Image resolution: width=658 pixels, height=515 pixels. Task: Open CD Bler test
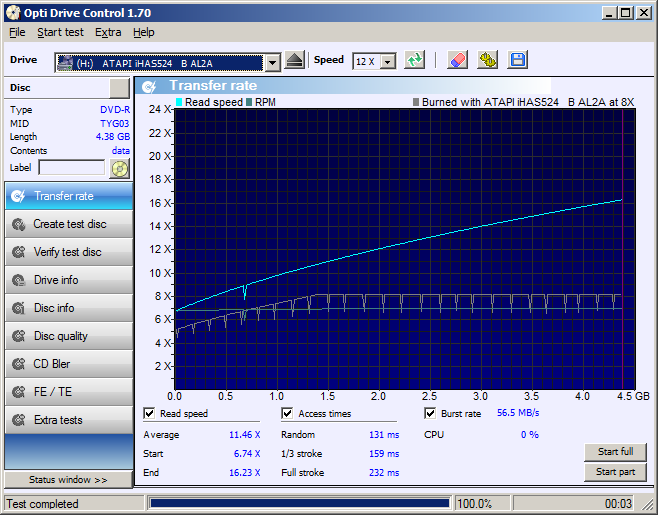[x=69, y=364]
